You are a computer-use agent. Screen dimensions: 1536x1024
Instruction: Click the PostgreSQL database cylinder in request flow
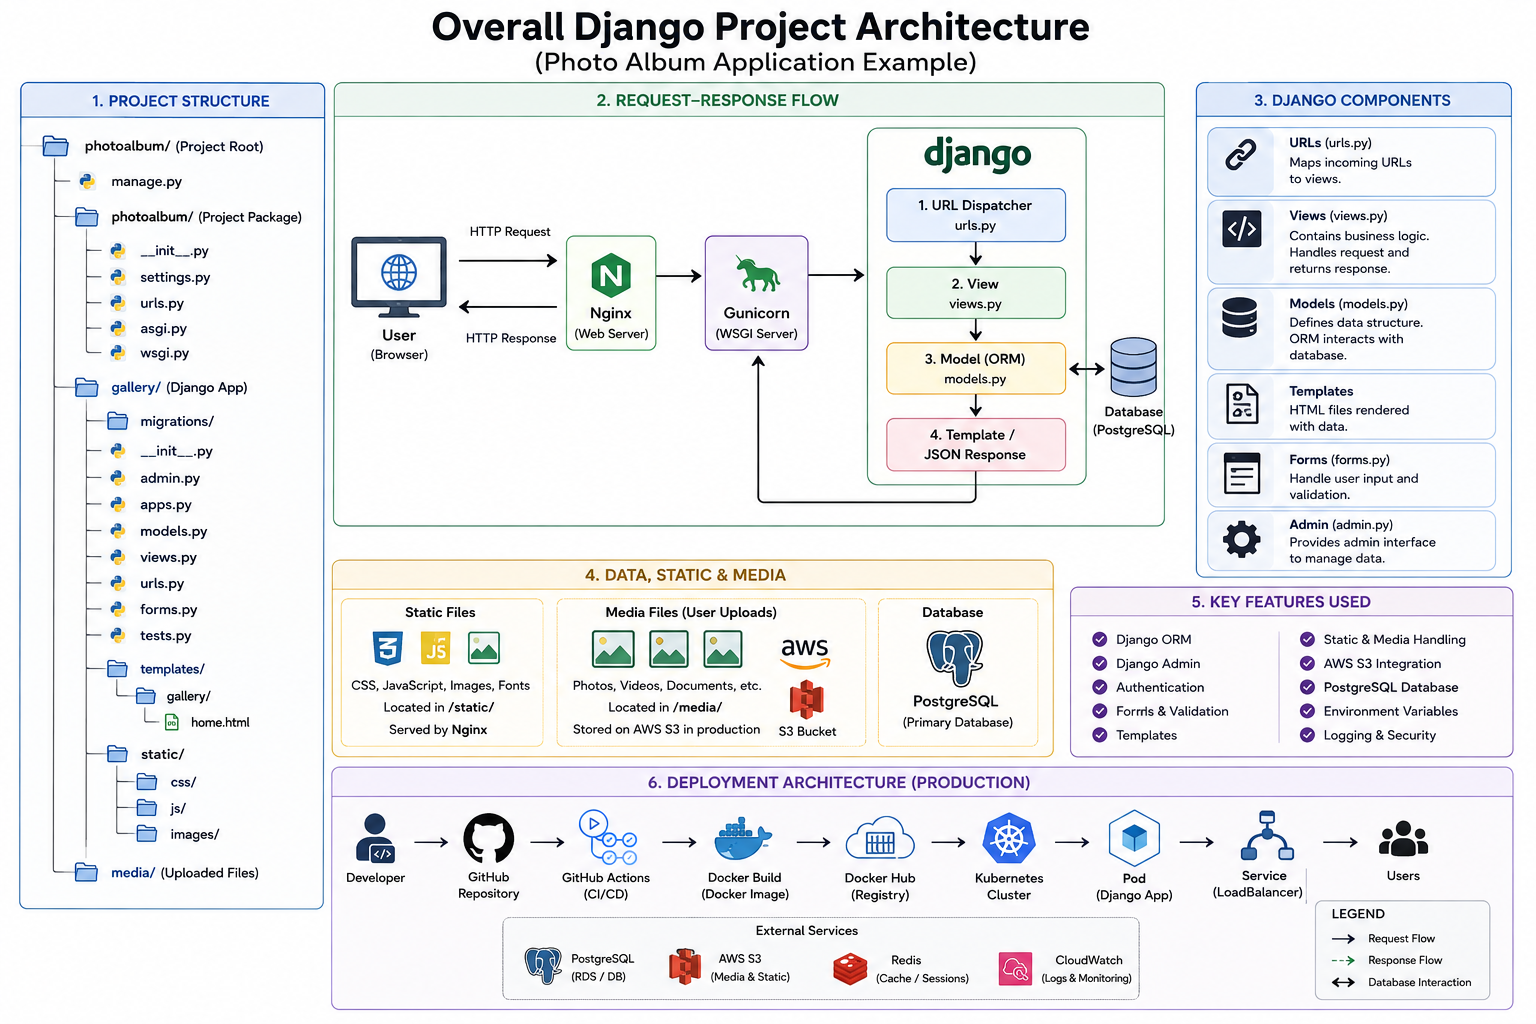pyautogui.click(x=1133, y=367)
